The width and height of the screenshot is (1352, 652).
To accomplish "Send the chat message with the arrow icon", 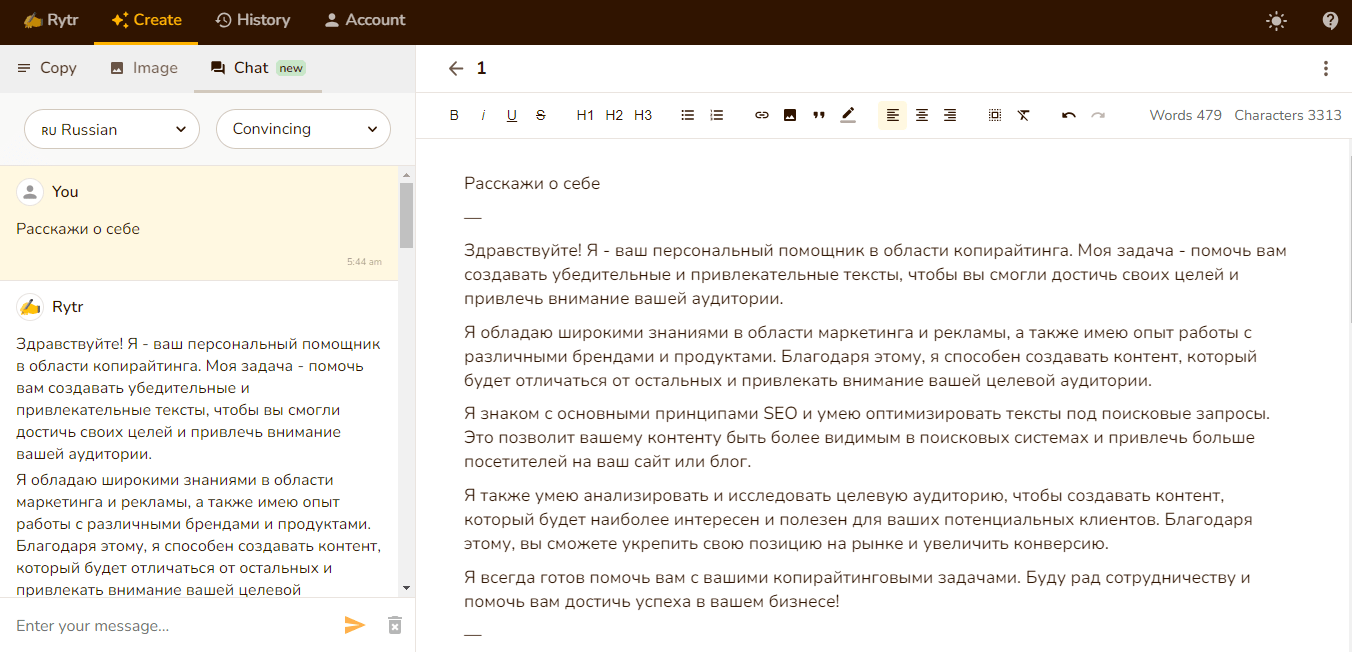I will click(355, 624).
